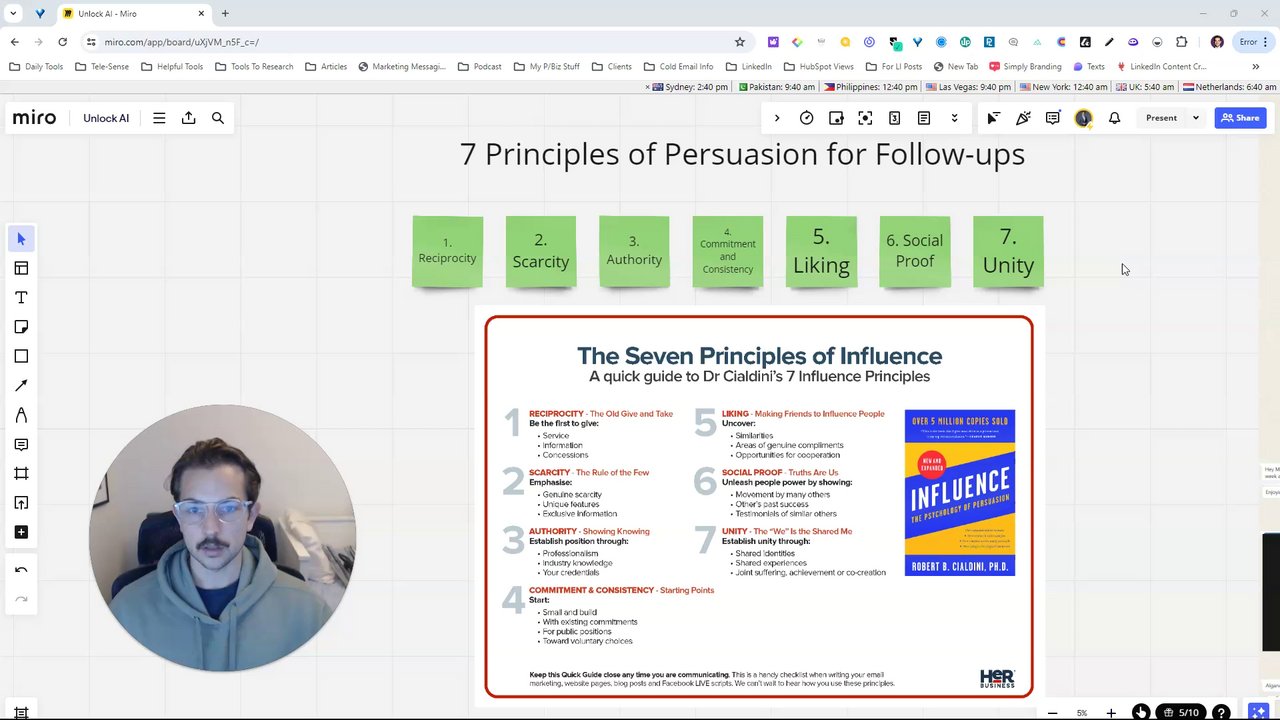Open the Helpful Tools bookmarks folder
1280x720 pixels.
(x=172, y=67)
